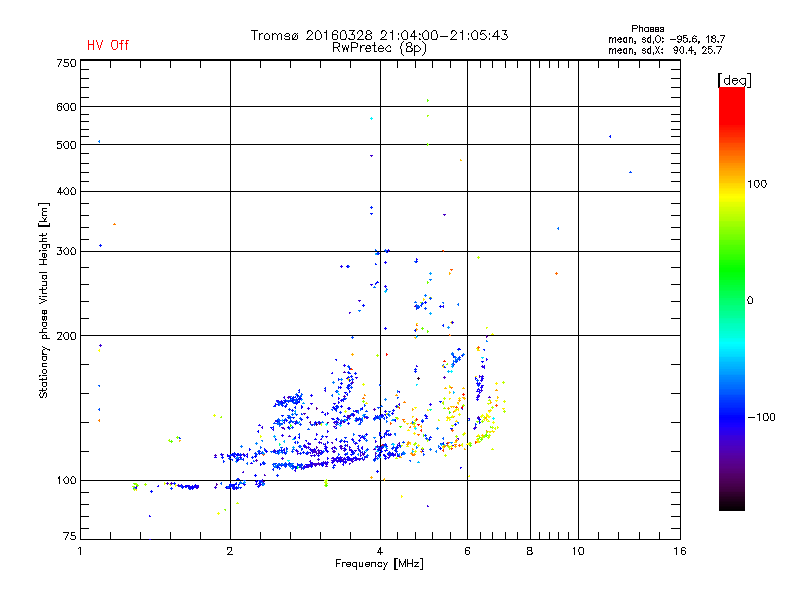Image resolution: width=800 pixels, height=600 pixels.
Task: Click the colorbar '-100' tick label
Action: click(761, 417)
